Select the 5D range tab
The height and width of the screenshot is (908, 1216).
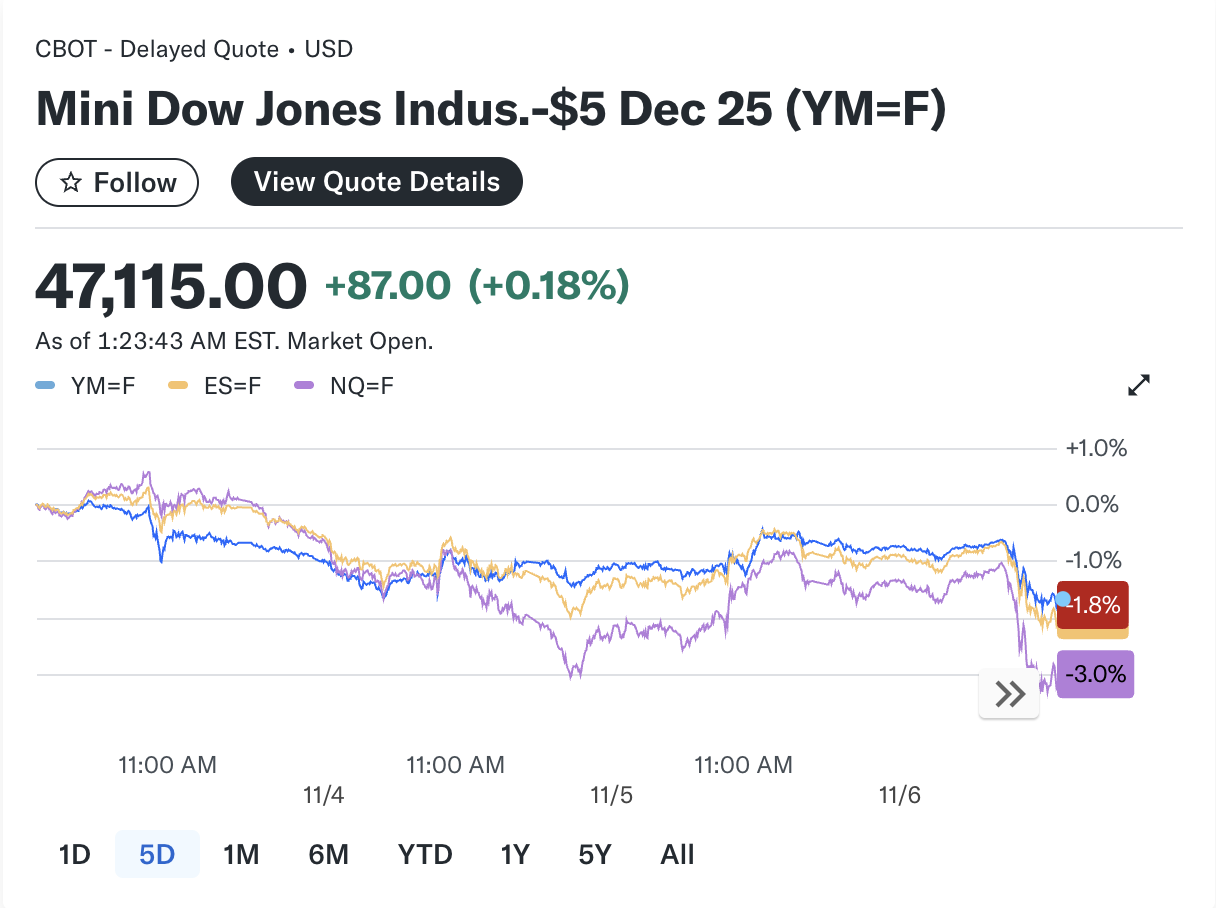[157, 855]
